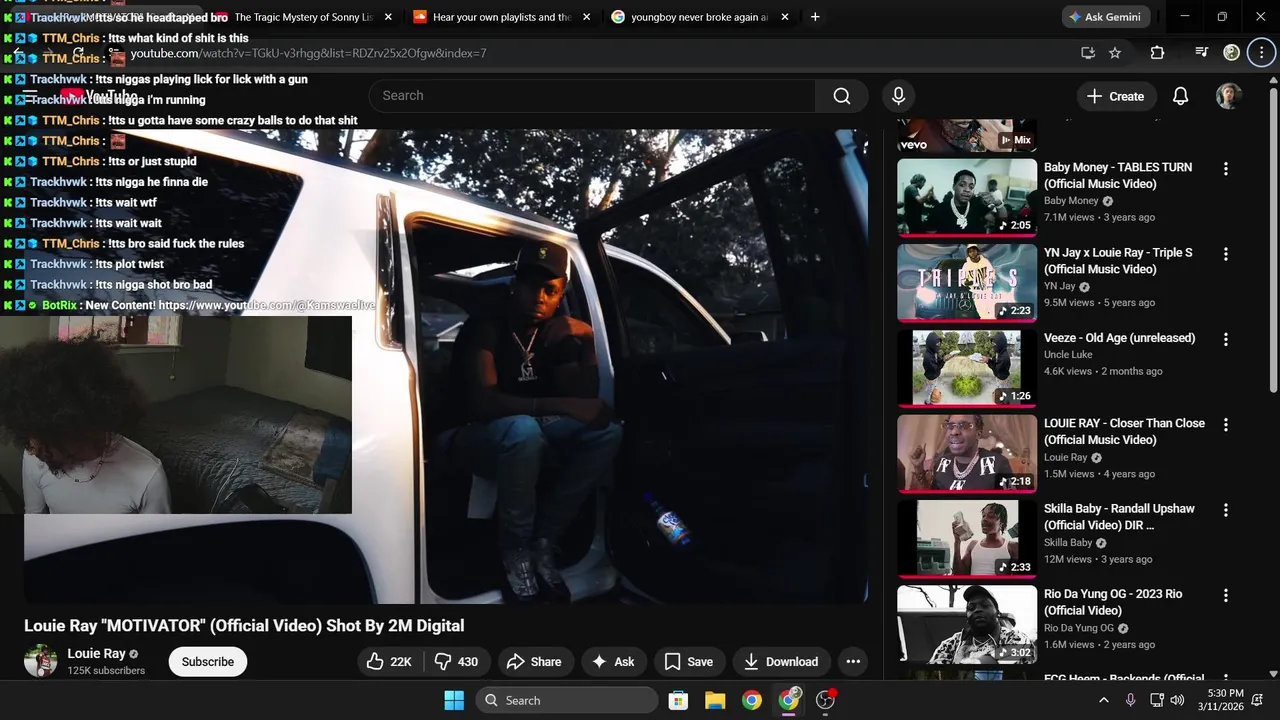
Task: Switch to SoundCloud Hear your own playlists tab
Action: (x=502, y=17)
